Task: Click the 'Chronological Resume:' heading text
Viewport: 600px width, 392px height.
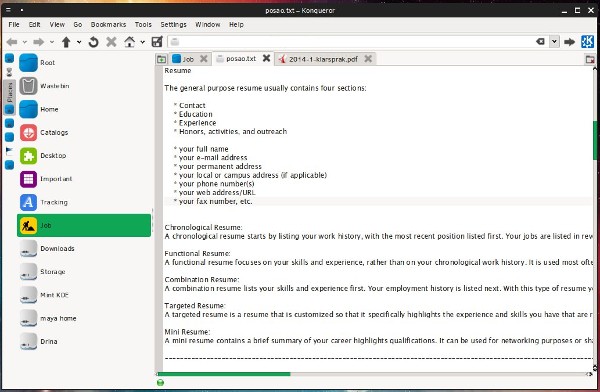Action: (203, 227)
